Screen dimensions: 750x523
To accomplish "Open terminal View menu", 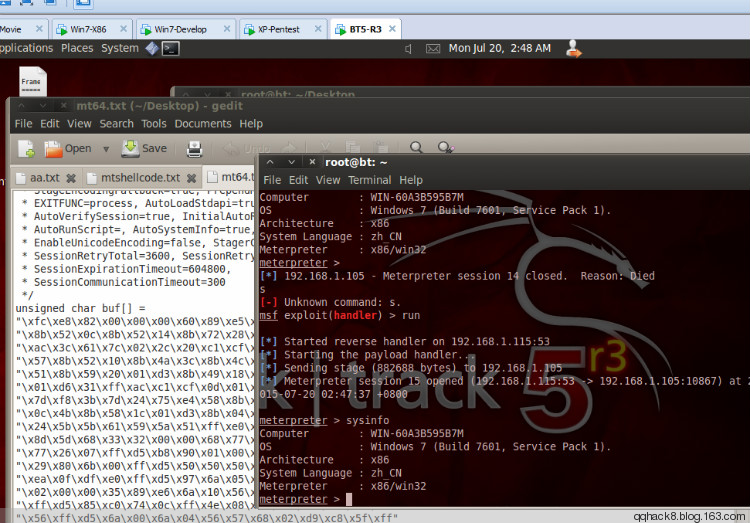I will tap(328, 180).
